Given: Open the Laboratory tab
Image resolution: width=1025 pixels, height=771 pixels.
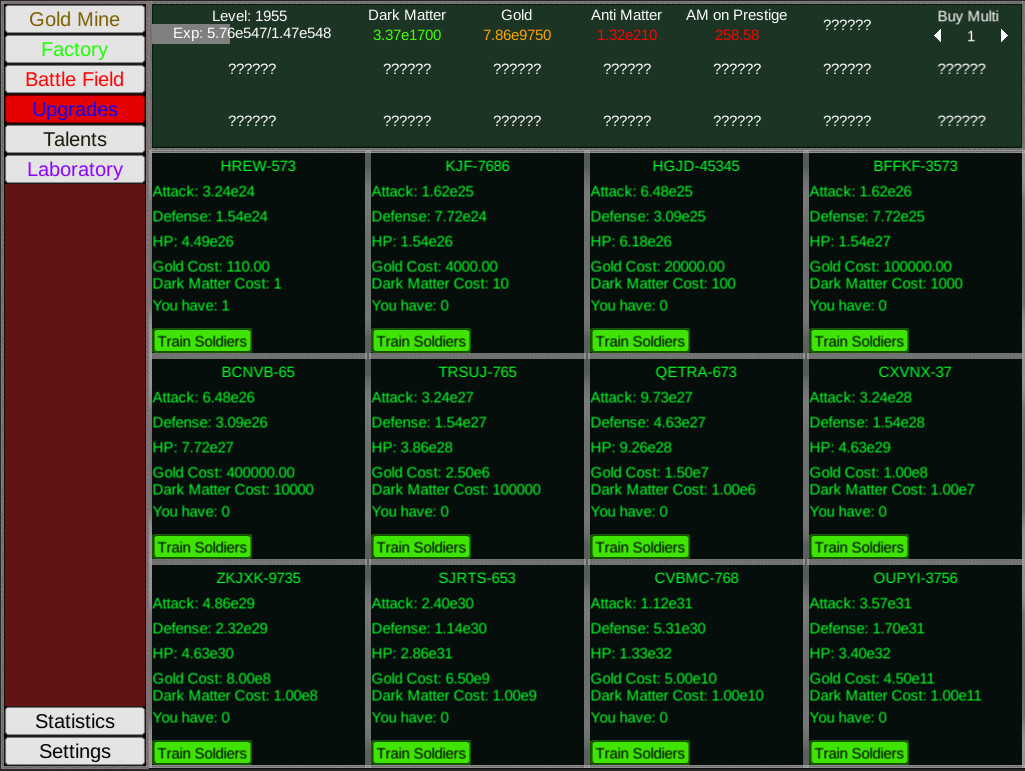Looking at the screenshot, I should tap(75, 169).
